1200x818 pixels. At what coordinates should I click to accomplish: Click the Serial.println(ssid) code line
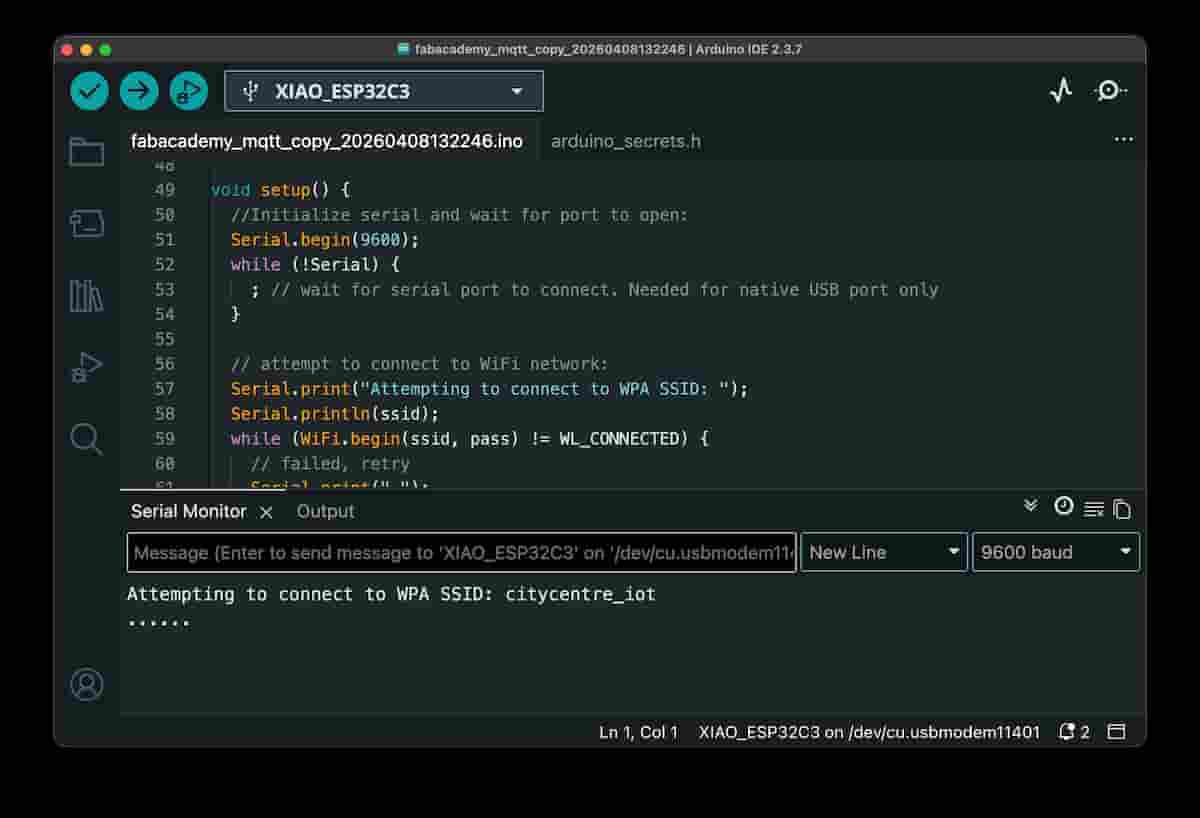(x=335, y=414)
